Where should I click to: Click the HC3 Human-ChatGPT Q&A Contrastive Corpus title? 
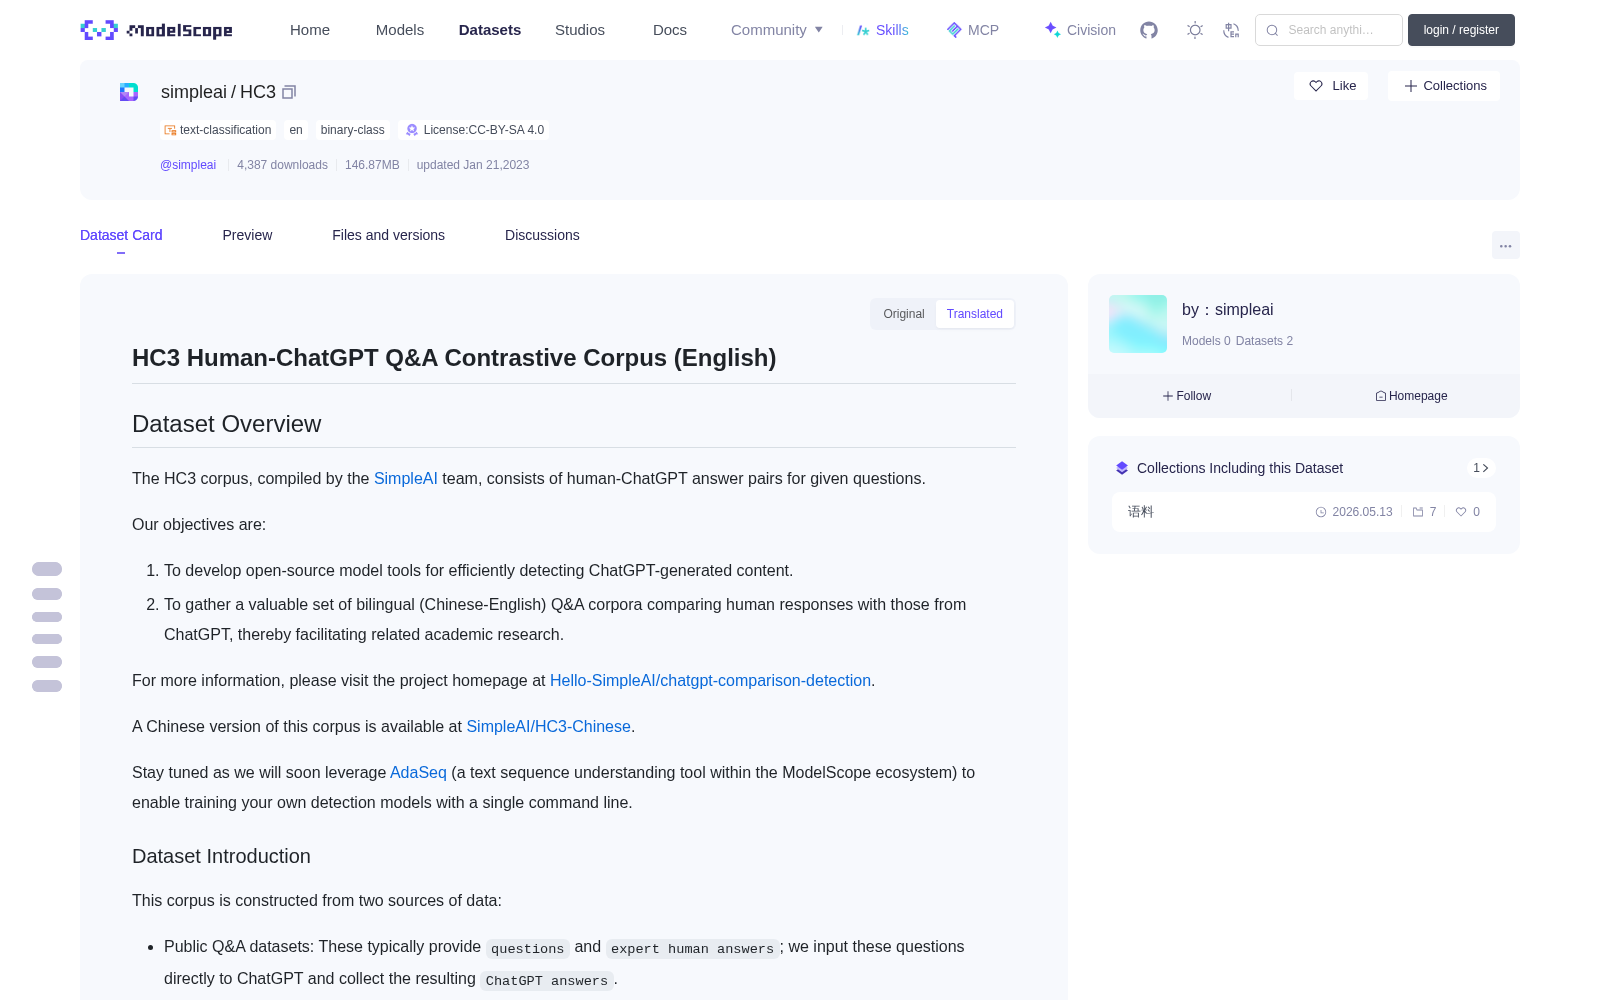tap(454, 358)
